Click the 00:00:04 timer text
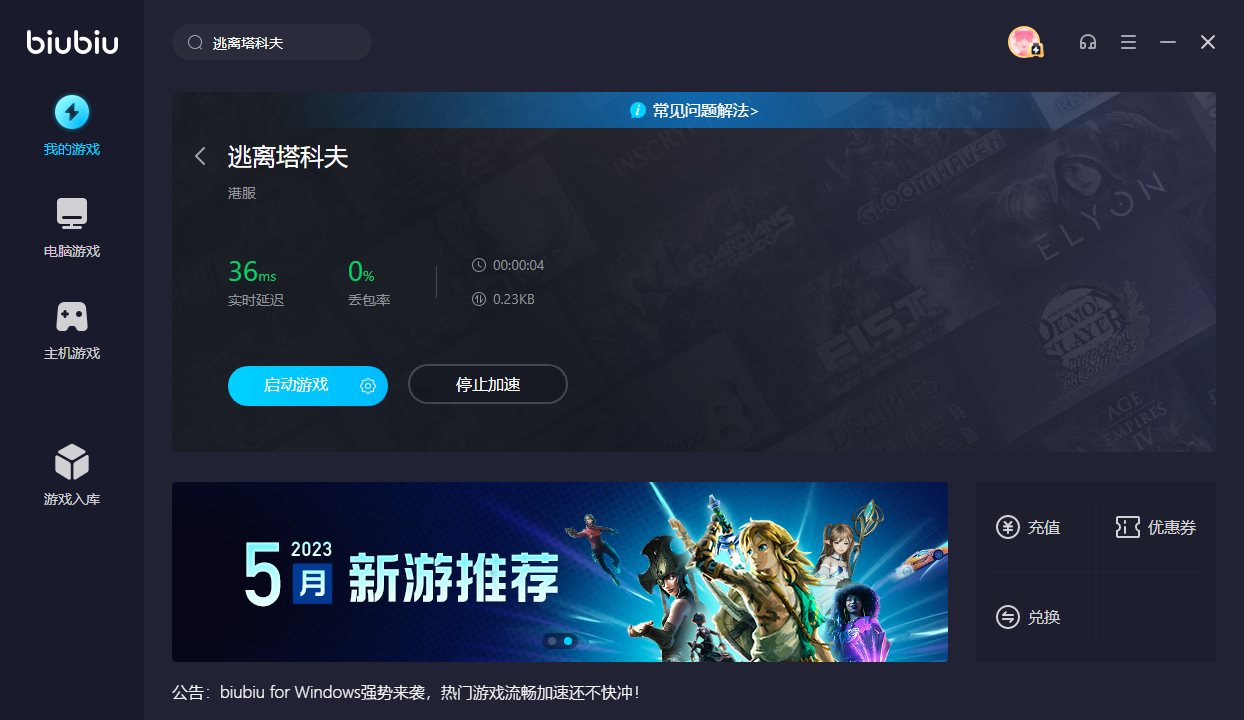The width and height of the screenshot is (1244, 720). point(519,265)
